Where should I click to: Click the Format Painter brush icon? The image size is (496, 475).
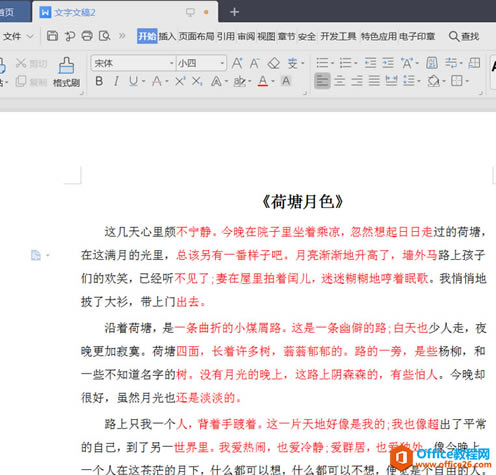66,65
